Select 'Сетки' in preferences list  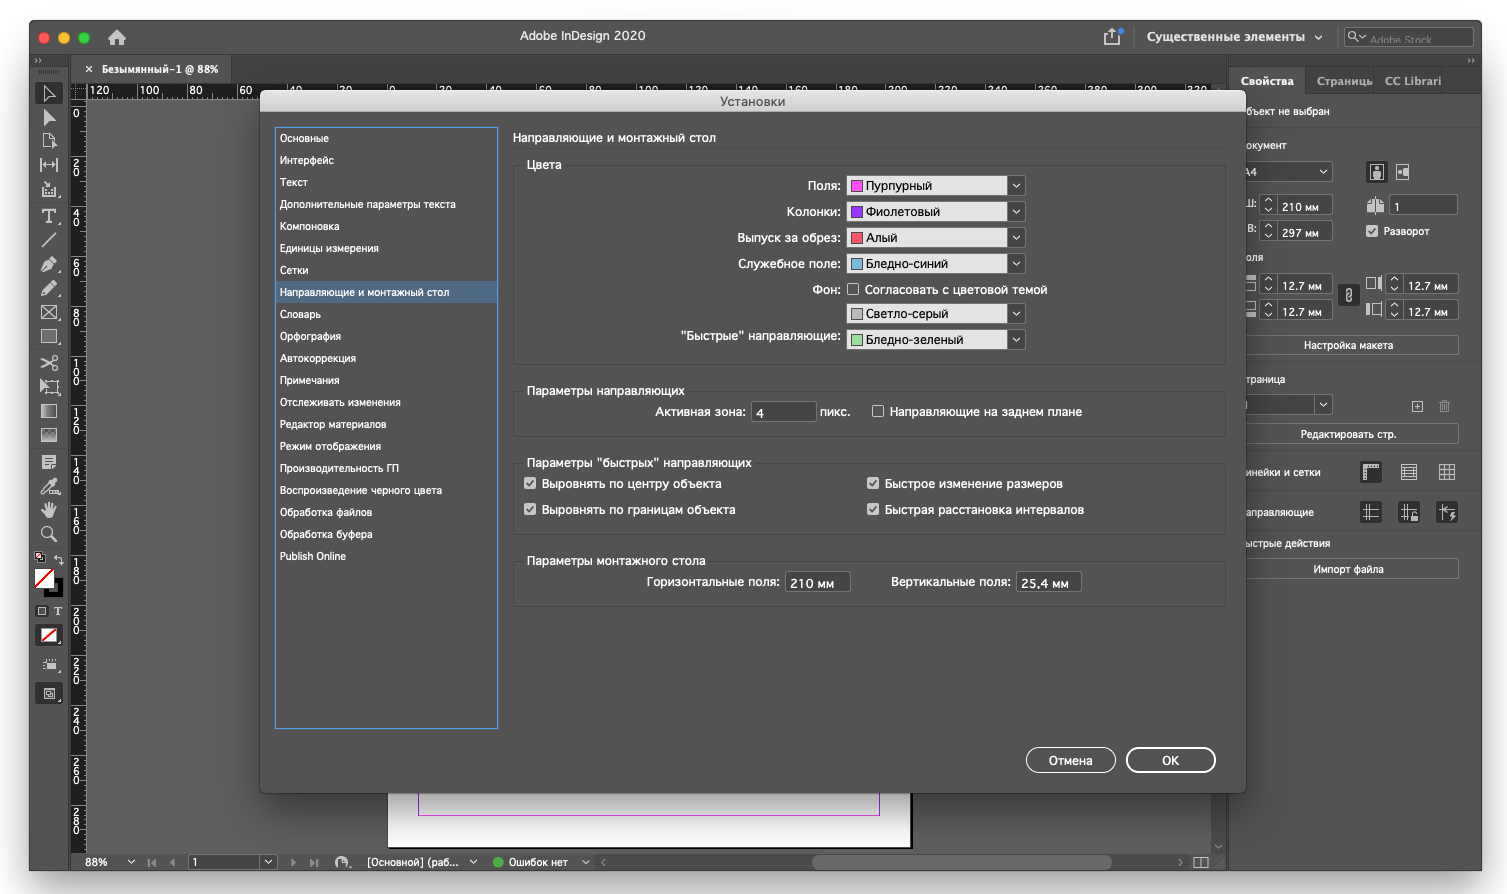pos(294,270)
